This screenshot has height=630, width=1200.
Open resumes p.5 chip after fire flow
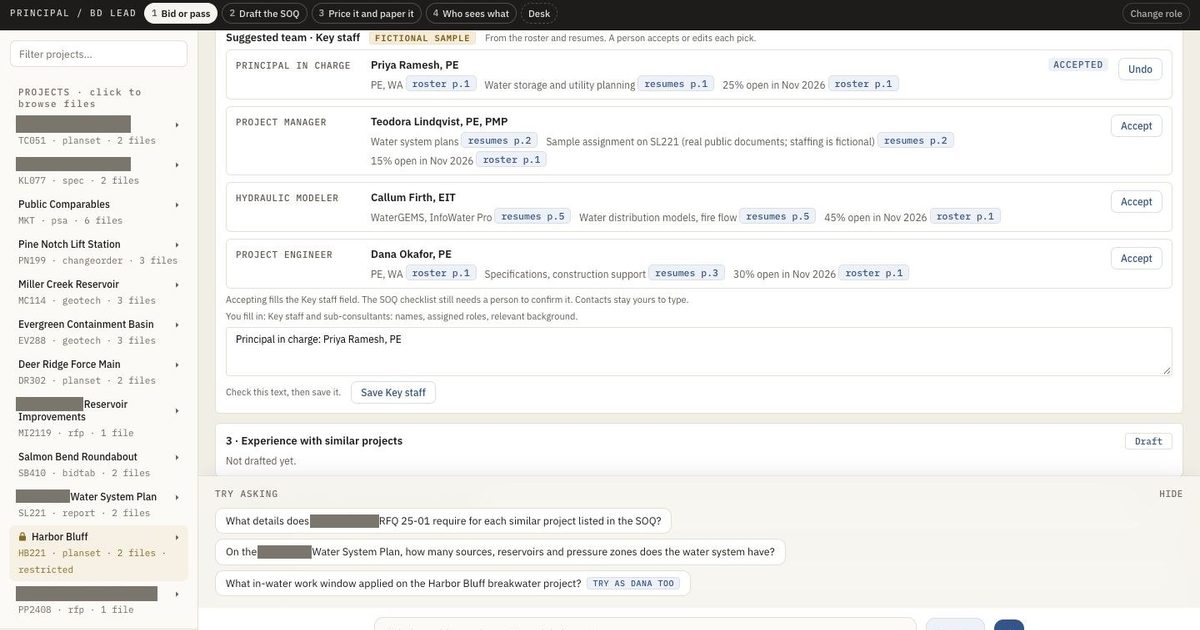[x=778, y=216]
